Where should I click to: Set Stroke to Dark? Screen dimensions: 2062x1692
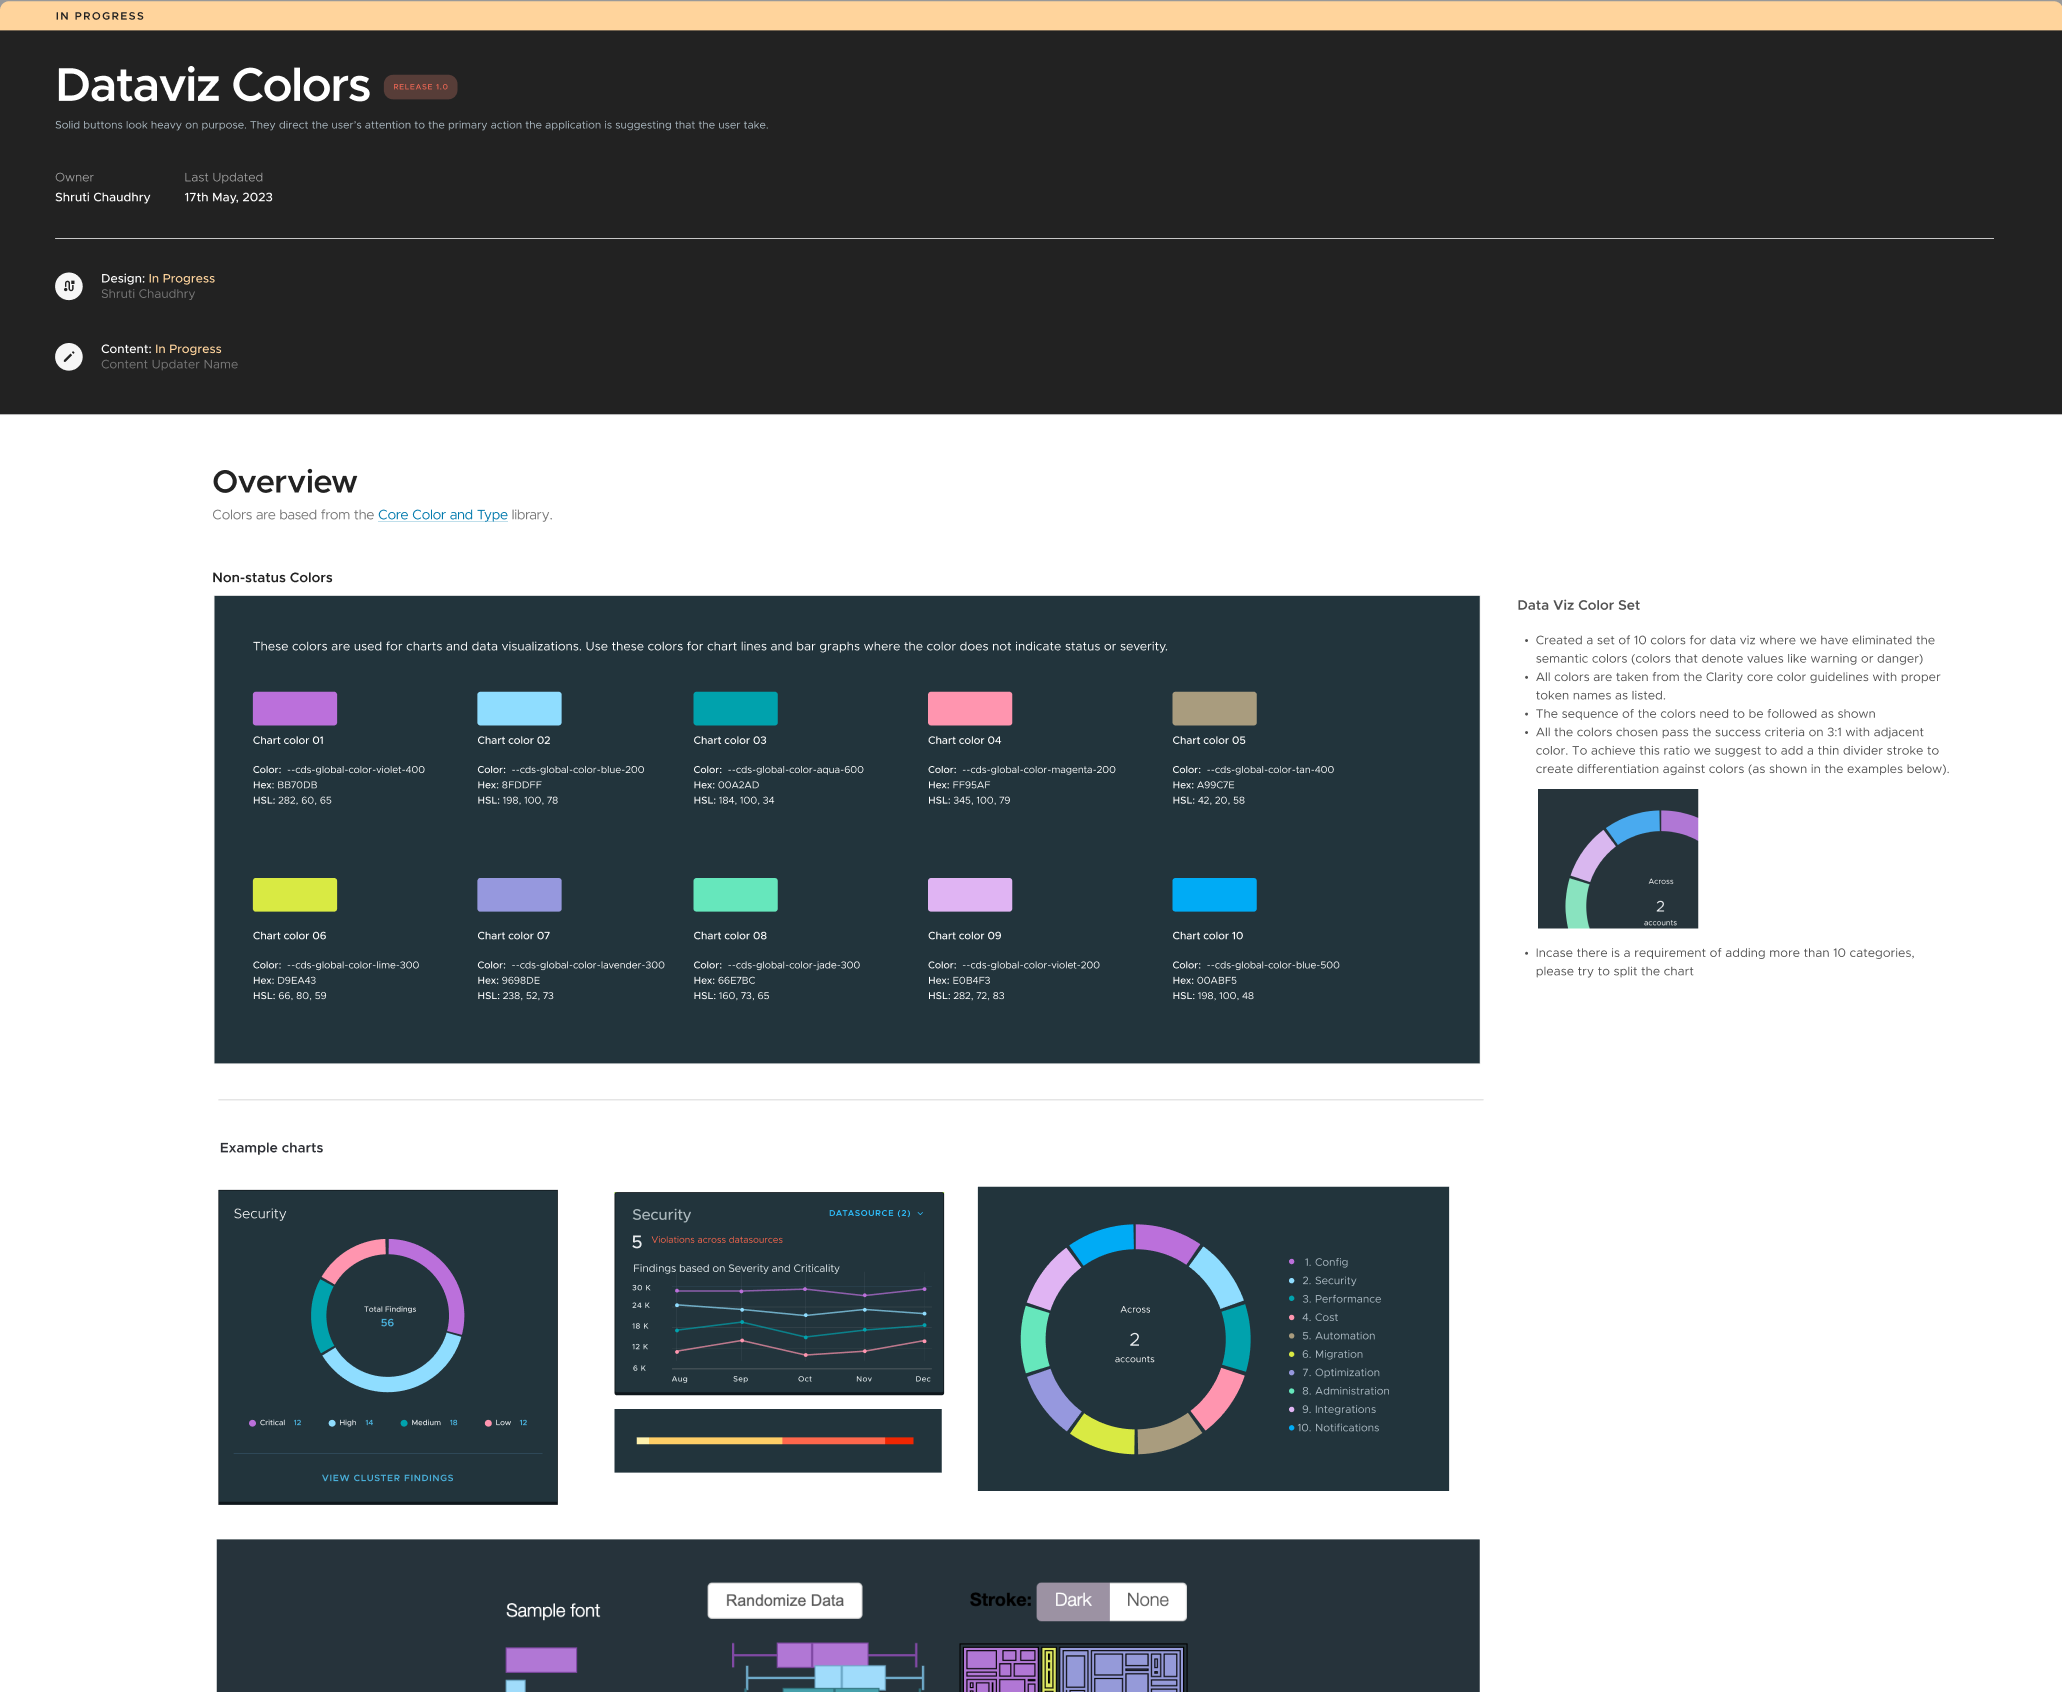click(x=1073, y=1600)
